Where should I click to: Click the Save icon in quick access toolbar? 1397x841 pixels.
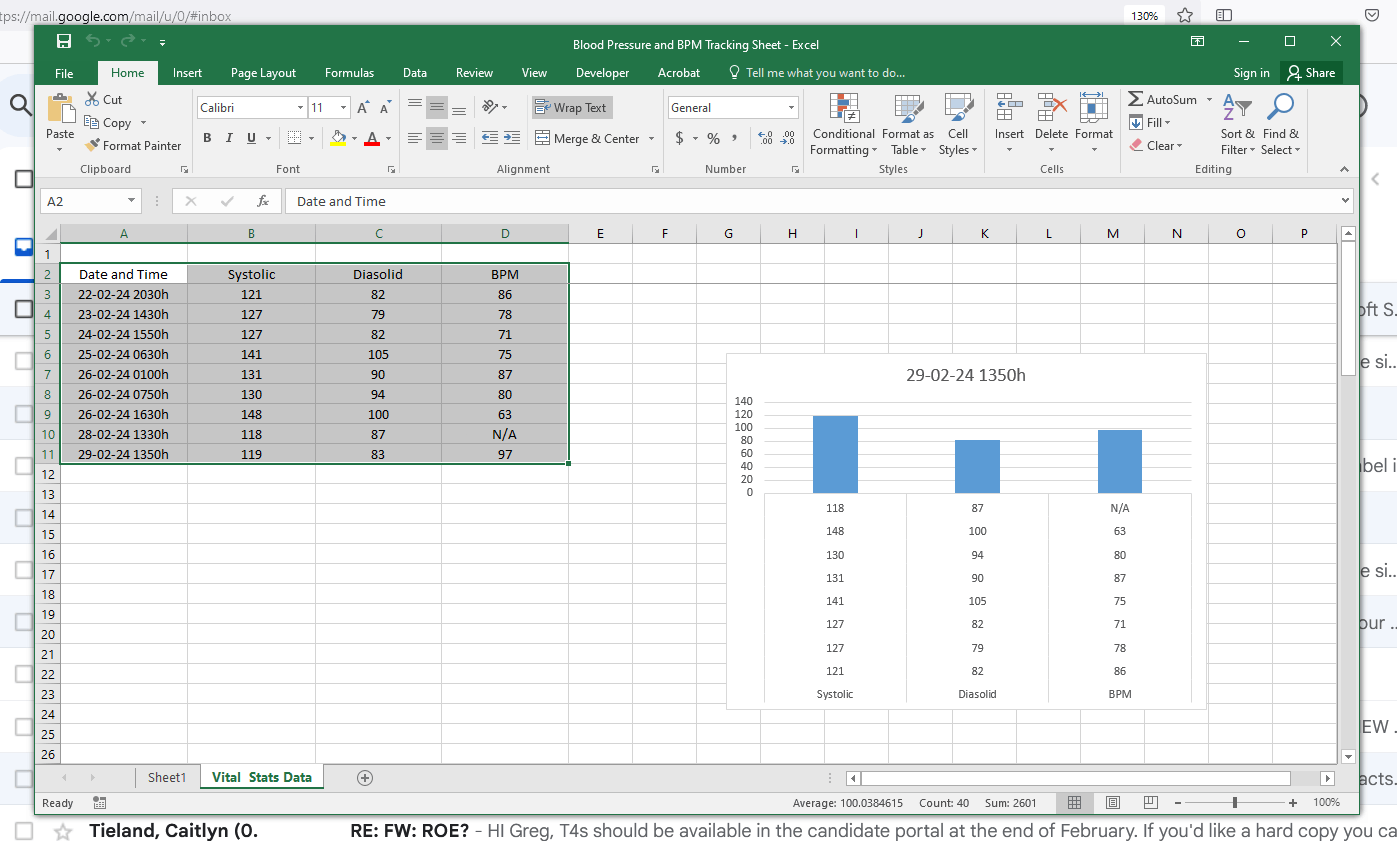pos(64,41)
